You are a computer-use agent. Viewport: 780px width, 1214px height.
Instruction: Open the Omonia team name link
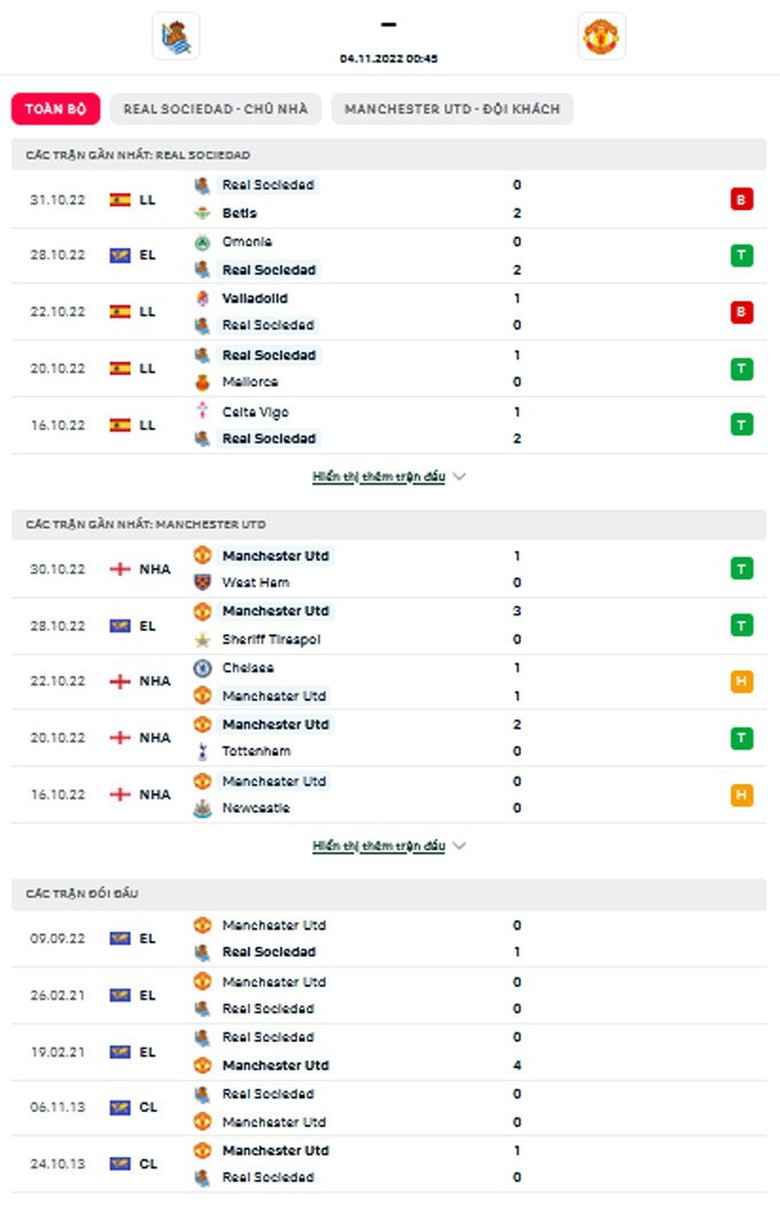247,242
